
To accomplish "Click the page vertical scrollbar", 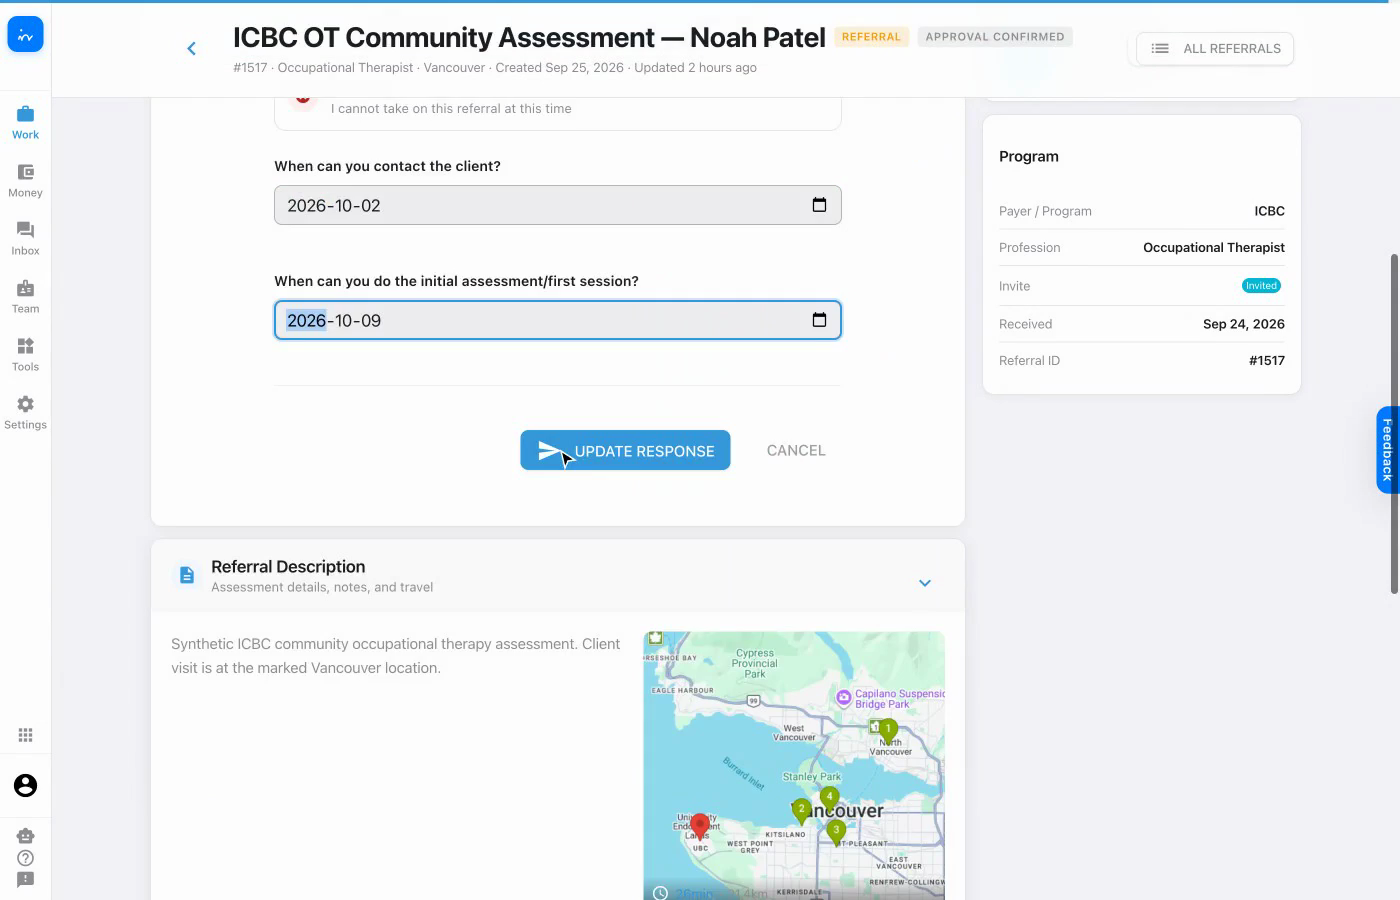I will coord(1394,424).
